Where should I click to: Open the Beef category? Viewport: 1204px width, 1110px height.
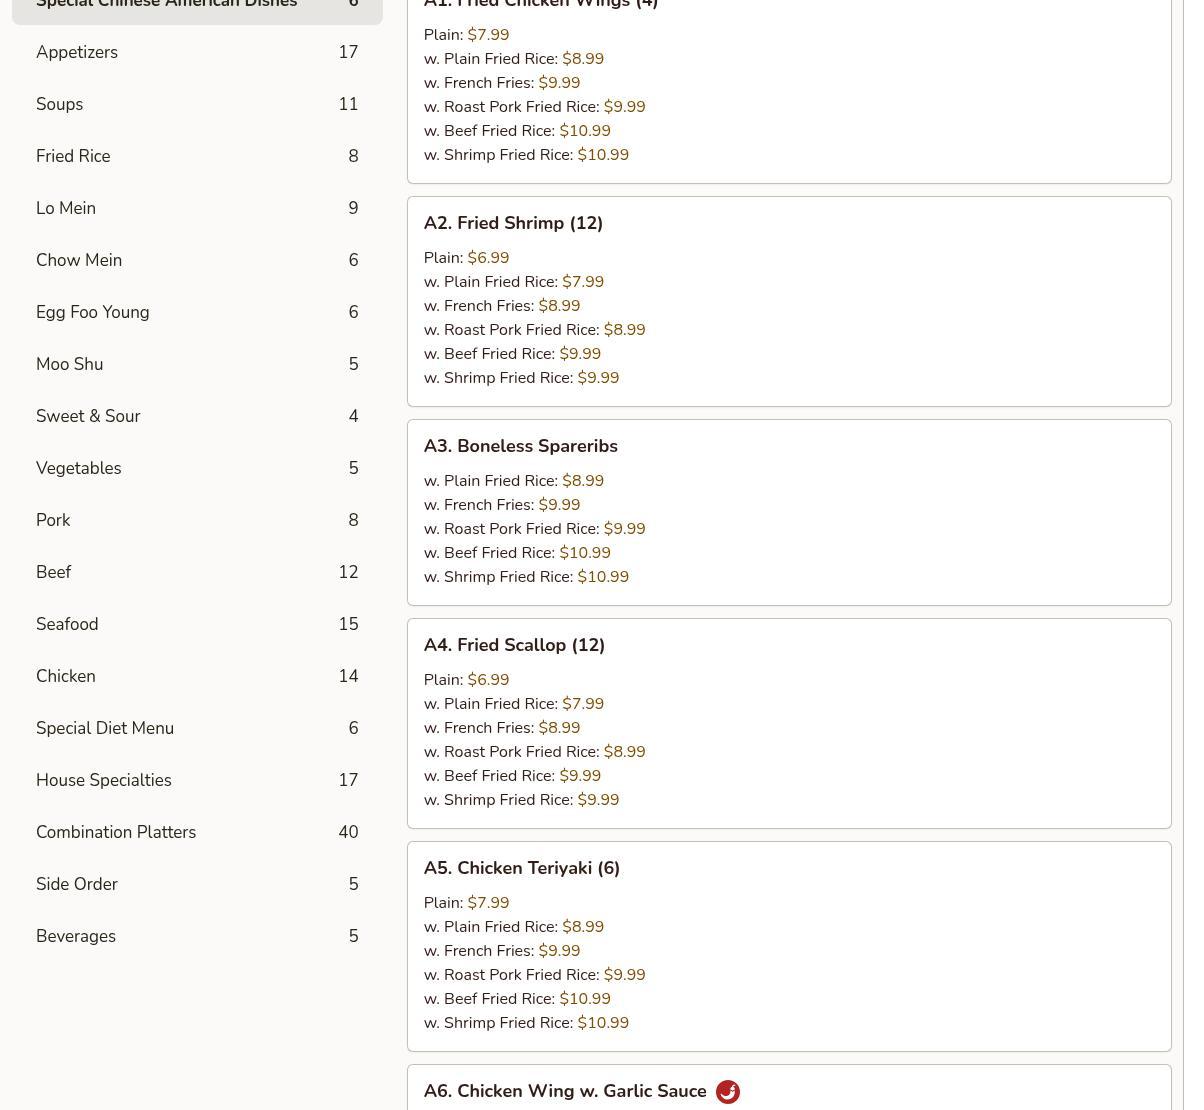point(197,572)
